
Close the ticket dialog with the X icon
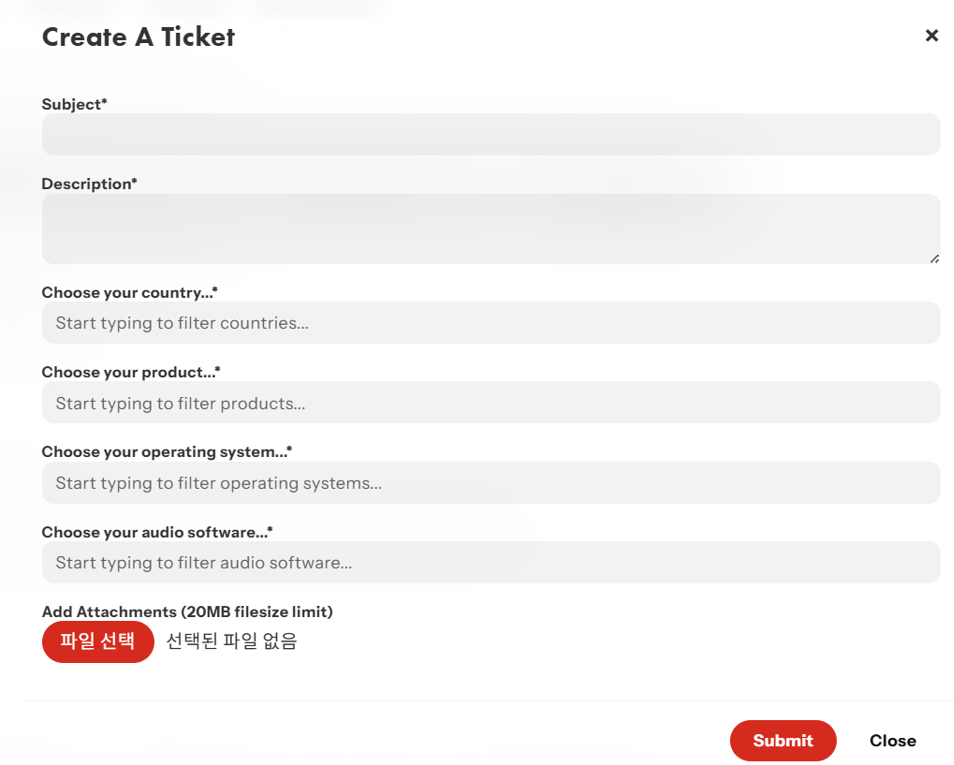[x=931, y=36]
